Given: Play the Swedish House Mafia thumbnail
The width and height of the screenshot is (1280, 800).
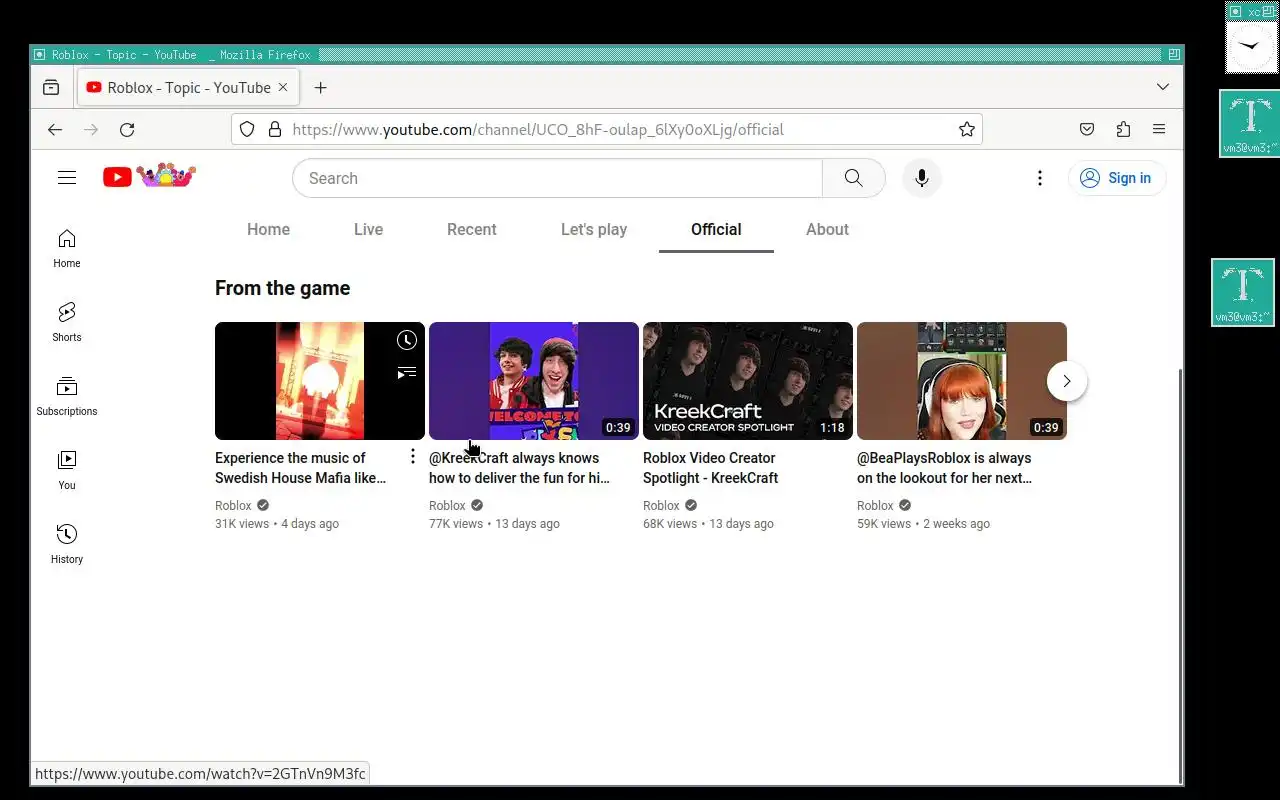Looking at the screenshot, I should (x=320, y=381).
